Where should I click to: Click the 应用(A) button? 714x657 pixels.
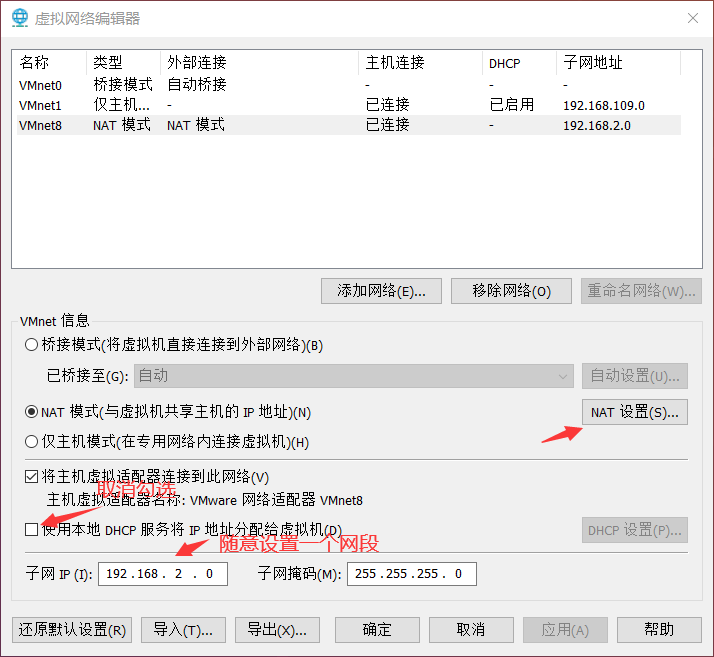click(x=565, y=630)
